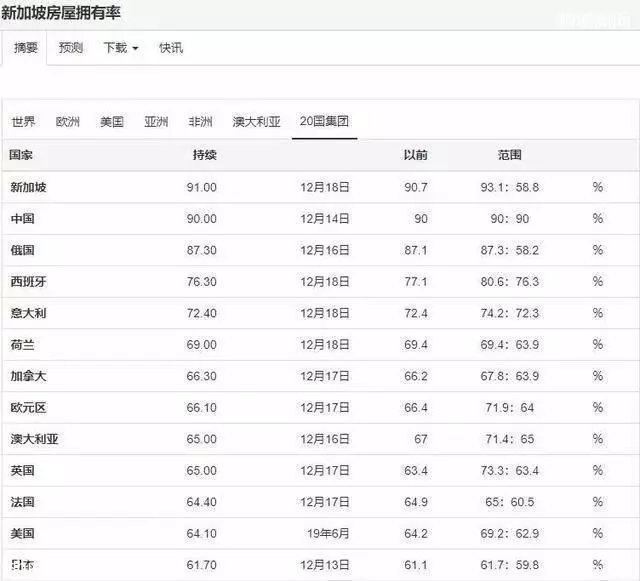Open the 摘要 tab
The height and width of the screenshot is (581, 640).
click(x=25, y=48)
